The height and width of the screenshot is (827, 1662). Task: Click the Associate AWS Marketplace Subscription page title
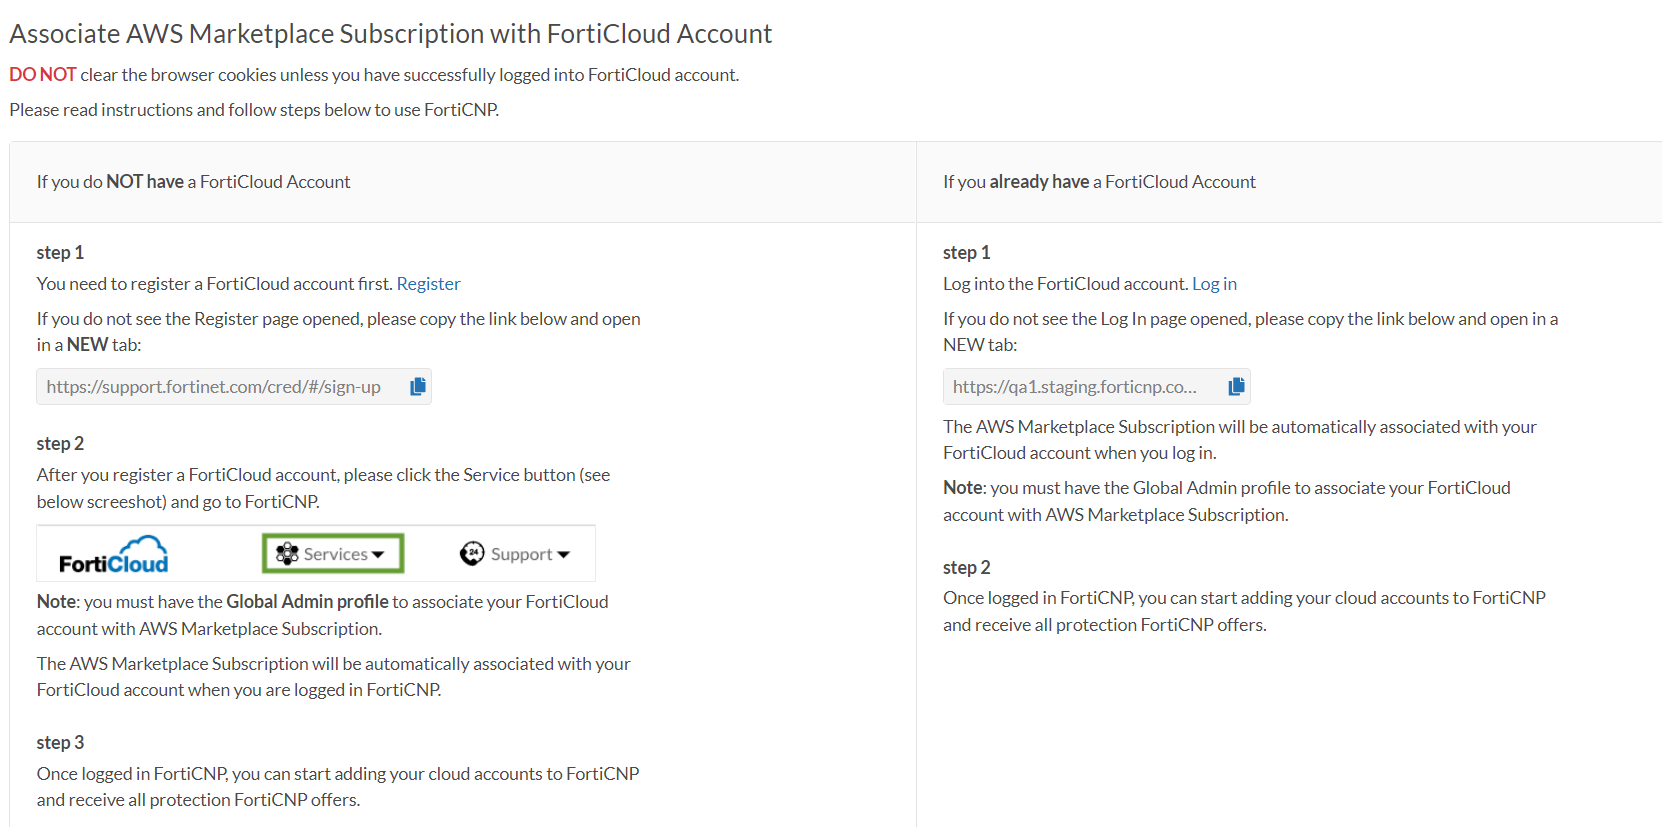coord(390,34)
